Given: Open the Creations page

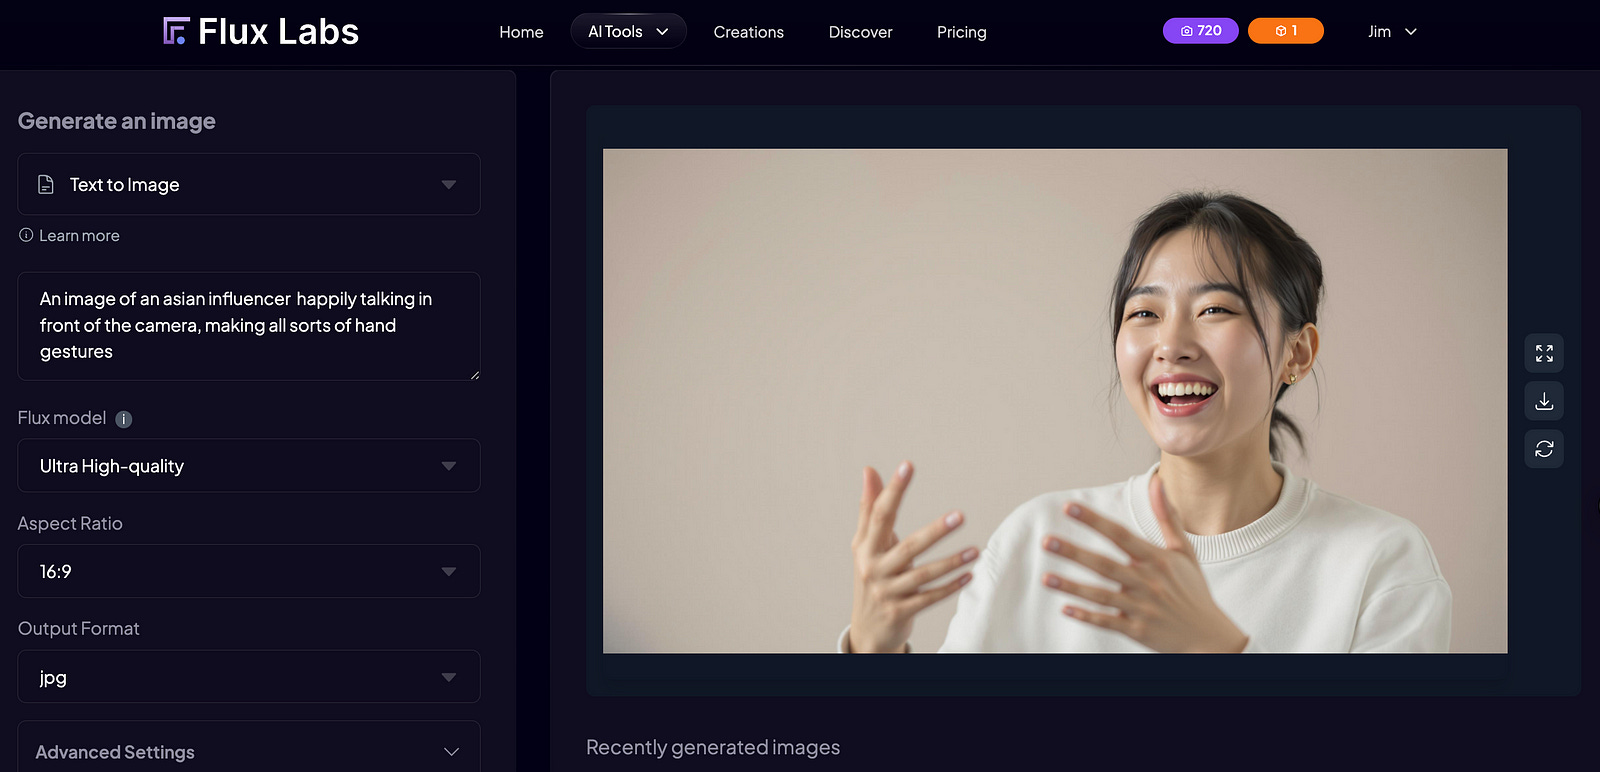Looking at the screenshot, I should point(748,32).
